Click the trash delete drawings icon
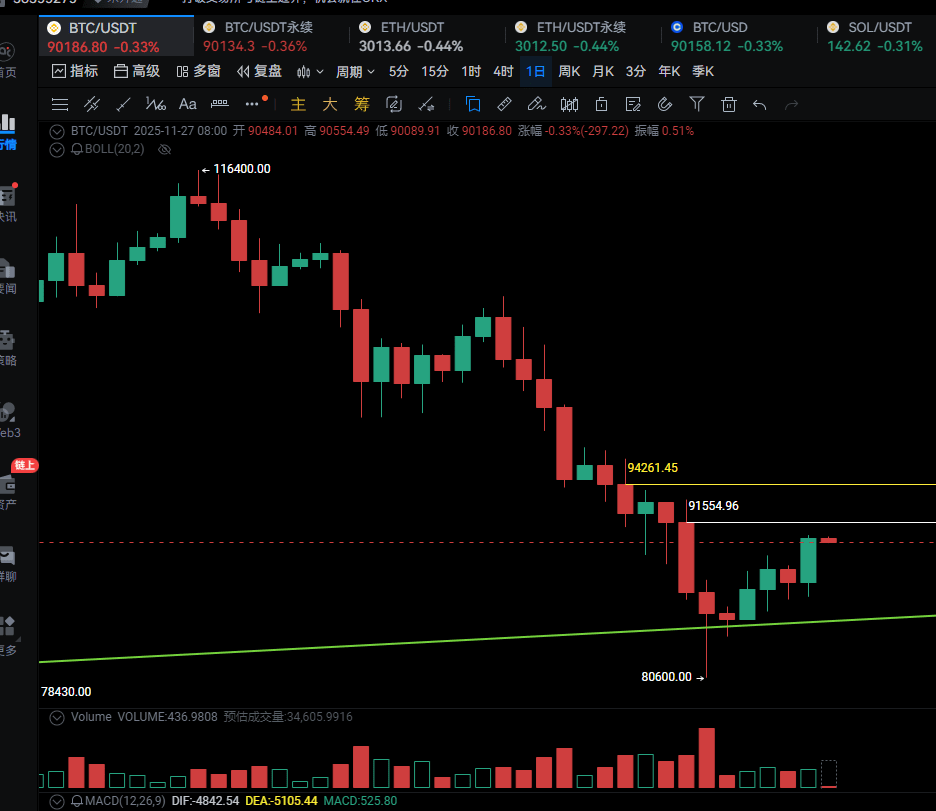936x811 pixels. [x=729, y=104]
